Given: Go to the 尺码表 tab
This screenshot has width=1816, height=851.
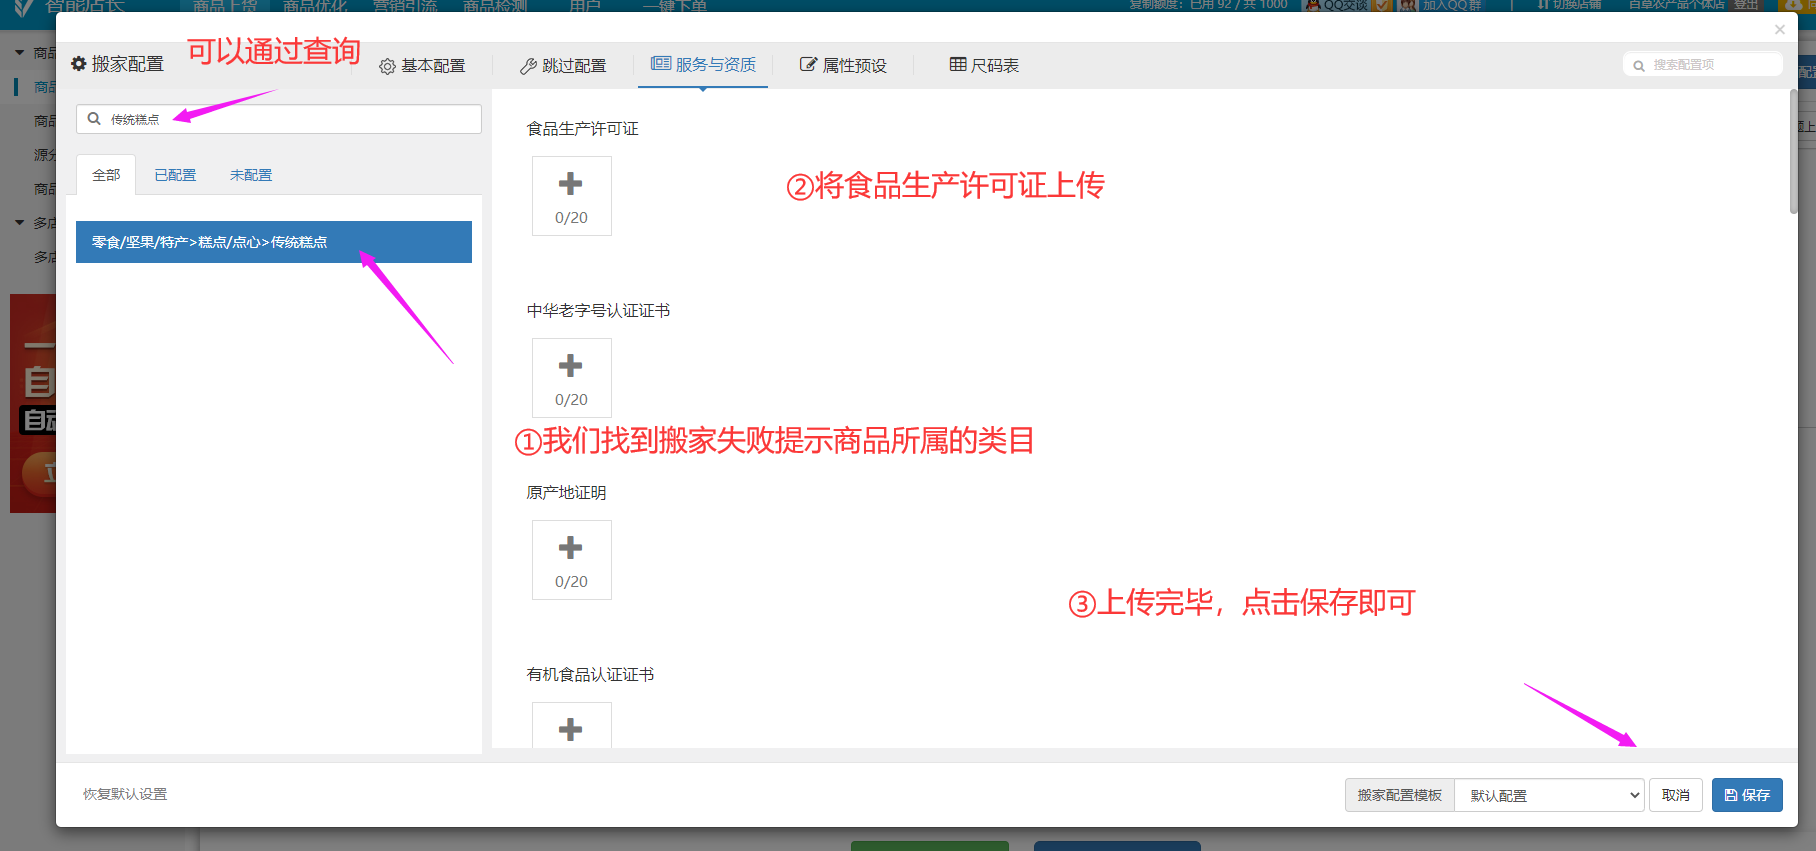Looking at the screenshot, I should point(984,66).
